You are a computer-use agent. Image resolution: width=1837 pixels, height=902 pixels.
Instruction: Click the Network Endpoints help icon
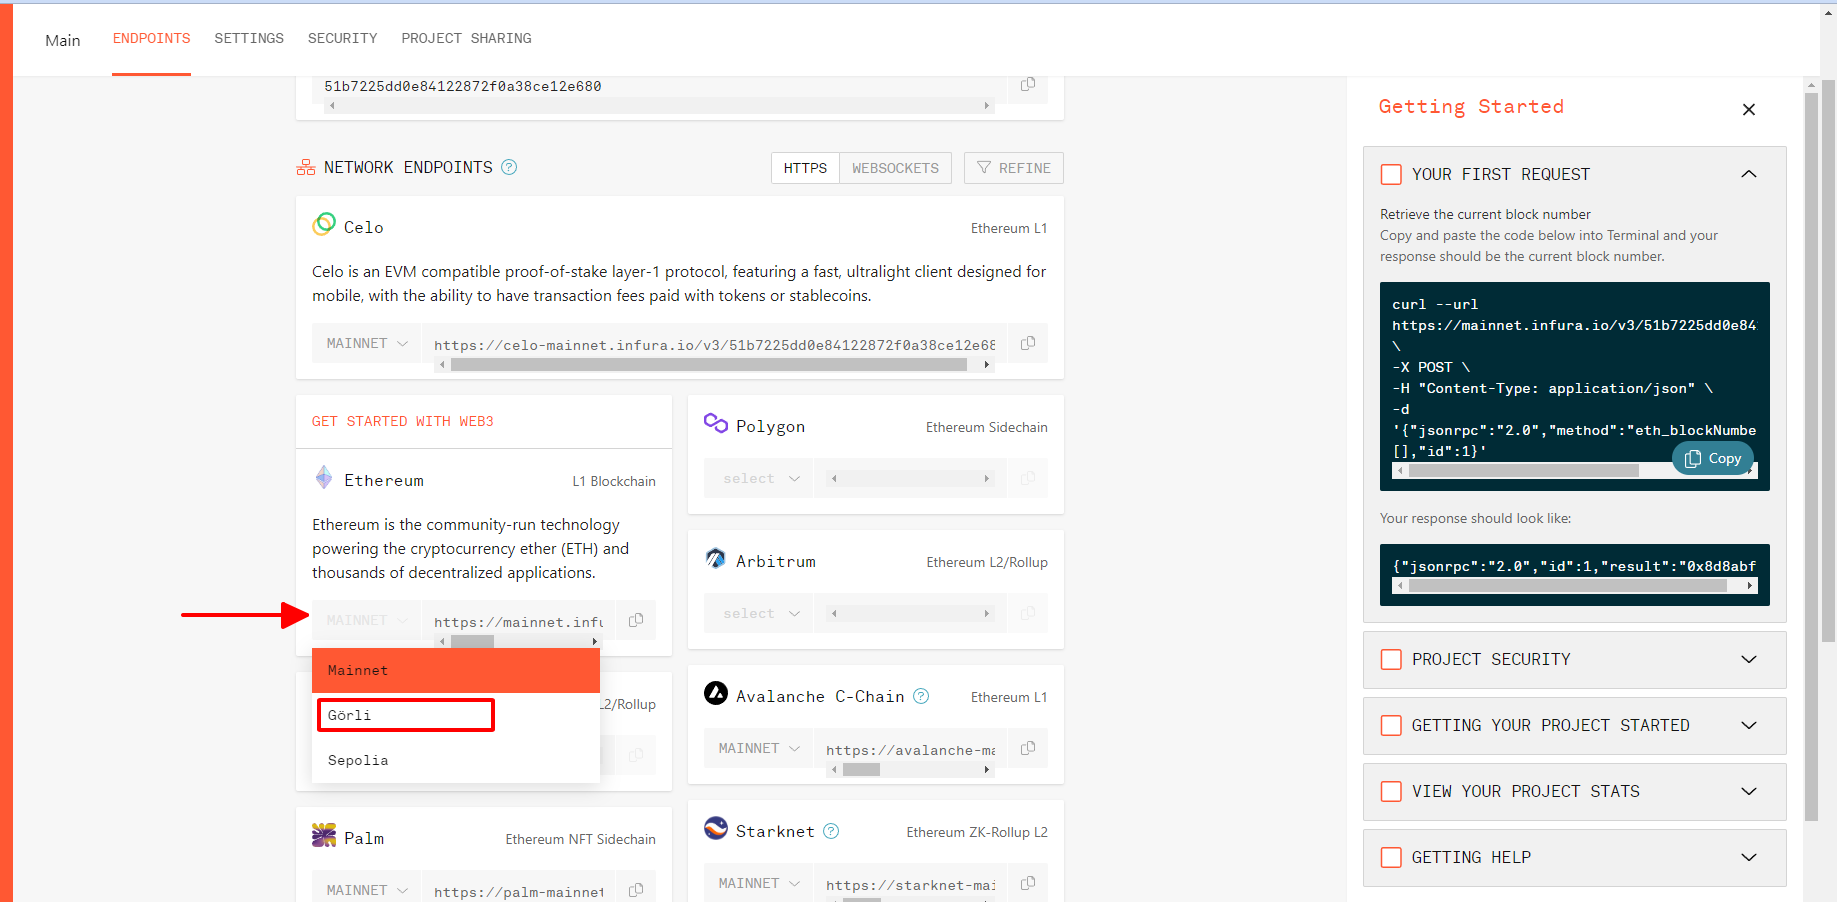509,167
